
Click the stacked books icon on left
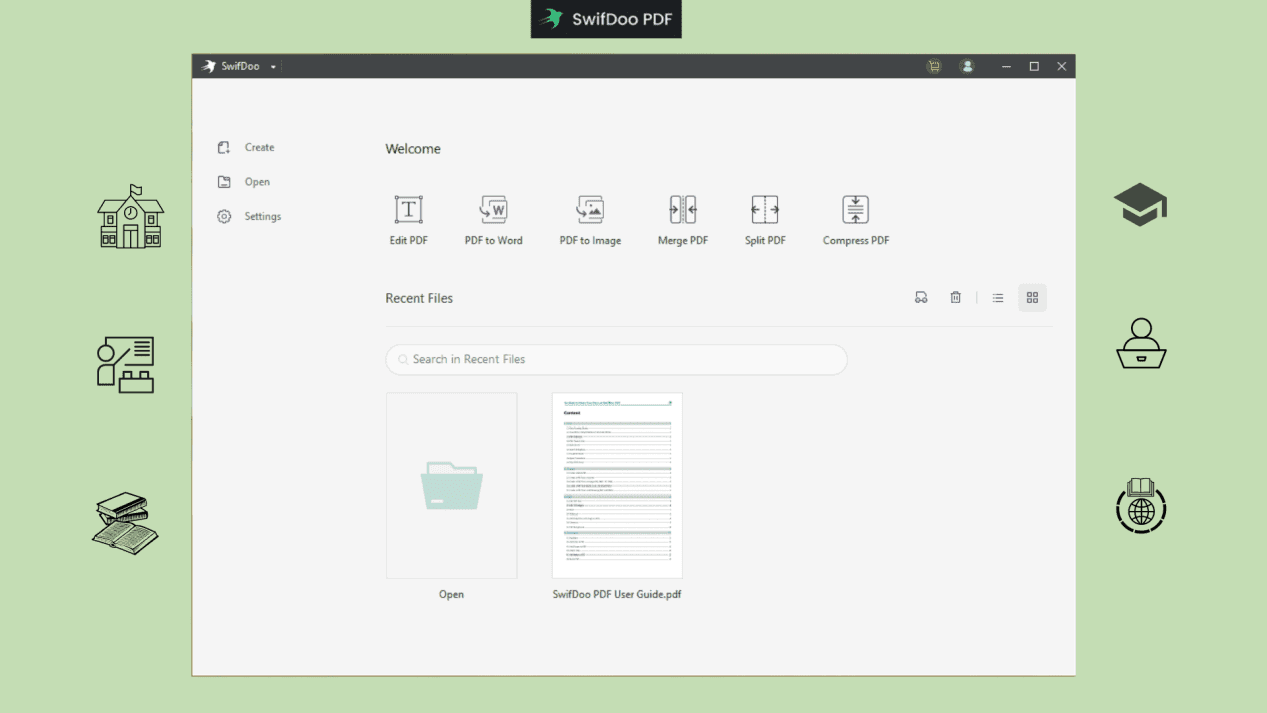[125, 523]
